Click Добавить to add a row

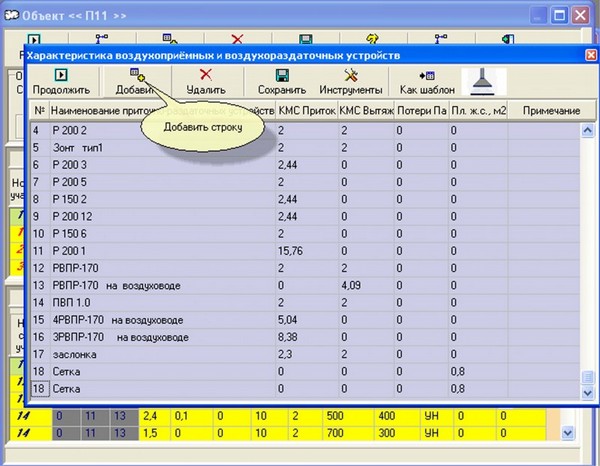click(135, 81)
